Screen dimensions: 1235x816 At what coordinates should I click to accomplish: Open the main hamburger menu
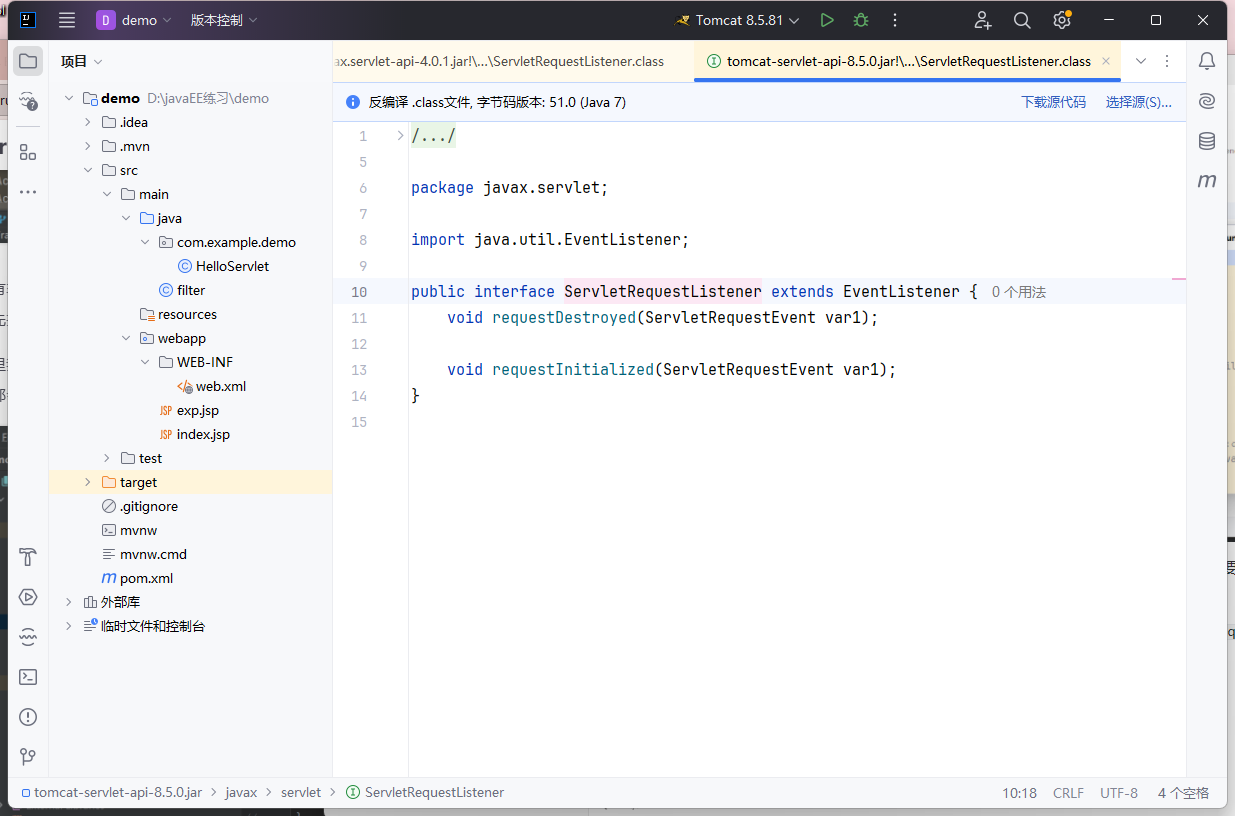tap(67, 20)
